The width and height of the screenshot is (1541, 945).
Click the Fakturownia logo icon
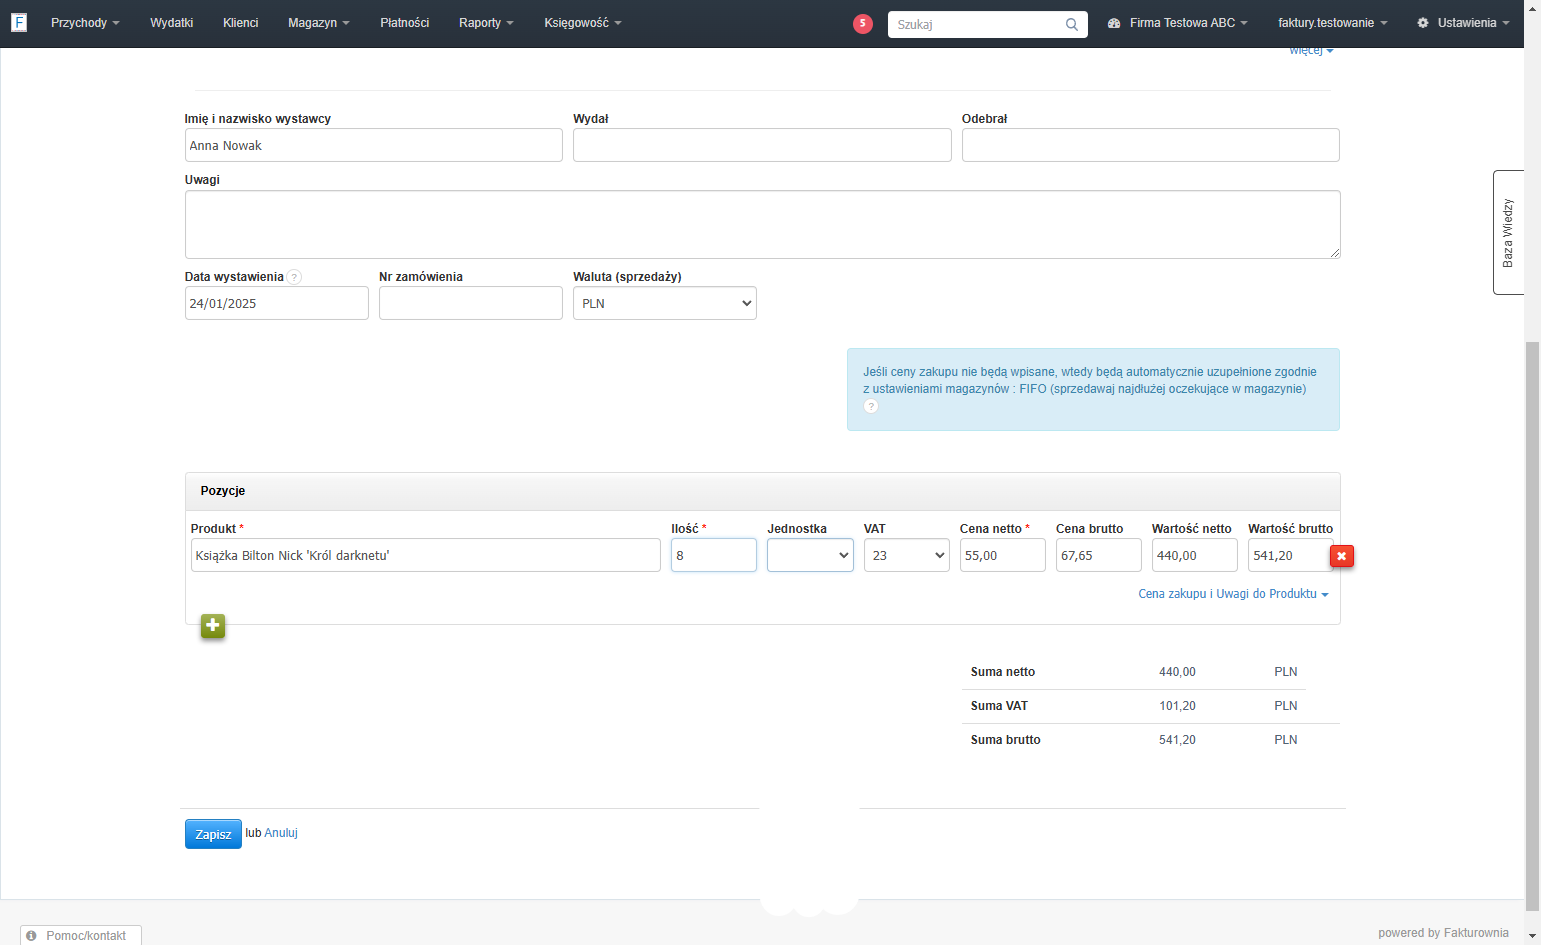(x=19, y=22)
